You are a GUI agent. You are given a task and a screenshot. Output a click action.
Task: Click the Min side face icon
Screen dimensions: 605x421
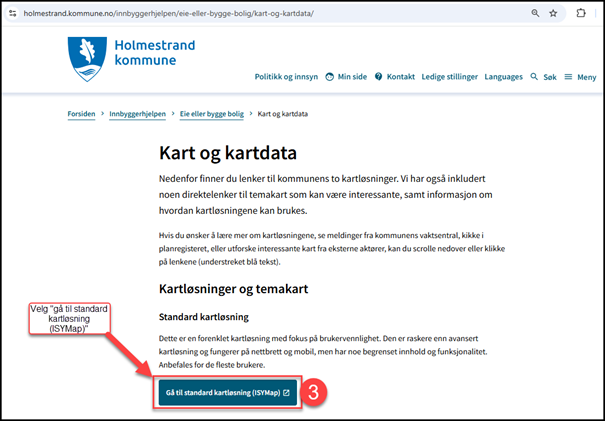pos(329,77)
